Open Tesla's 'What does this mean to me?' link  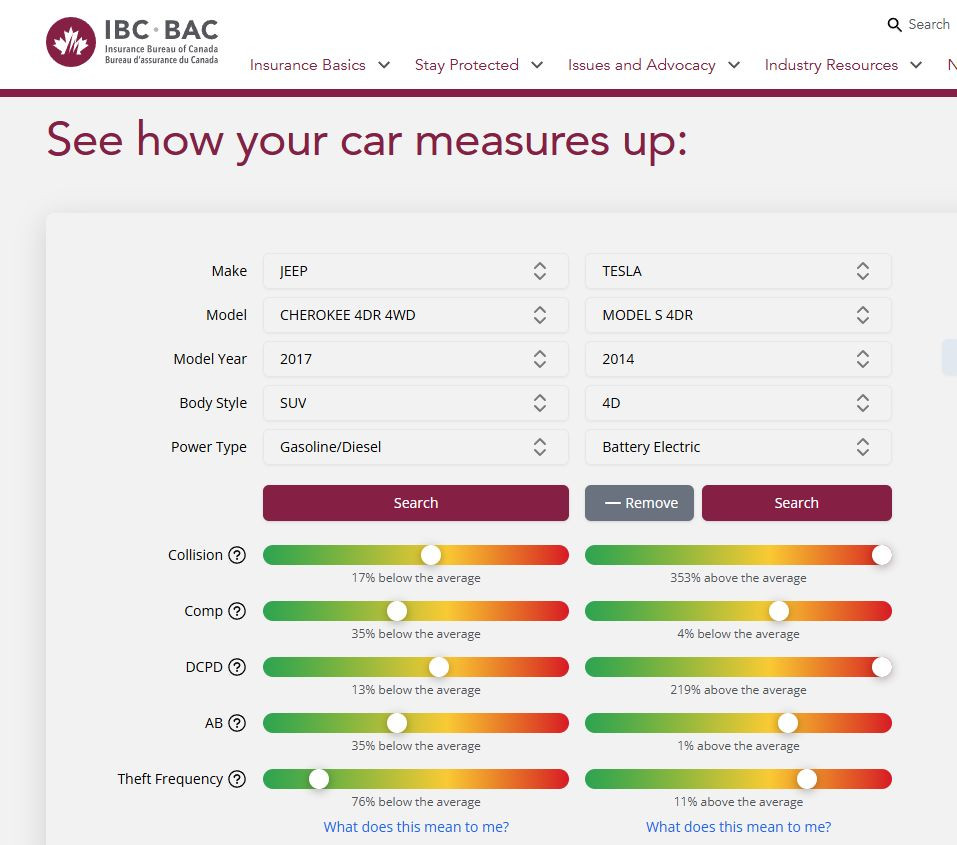[738, 827]
